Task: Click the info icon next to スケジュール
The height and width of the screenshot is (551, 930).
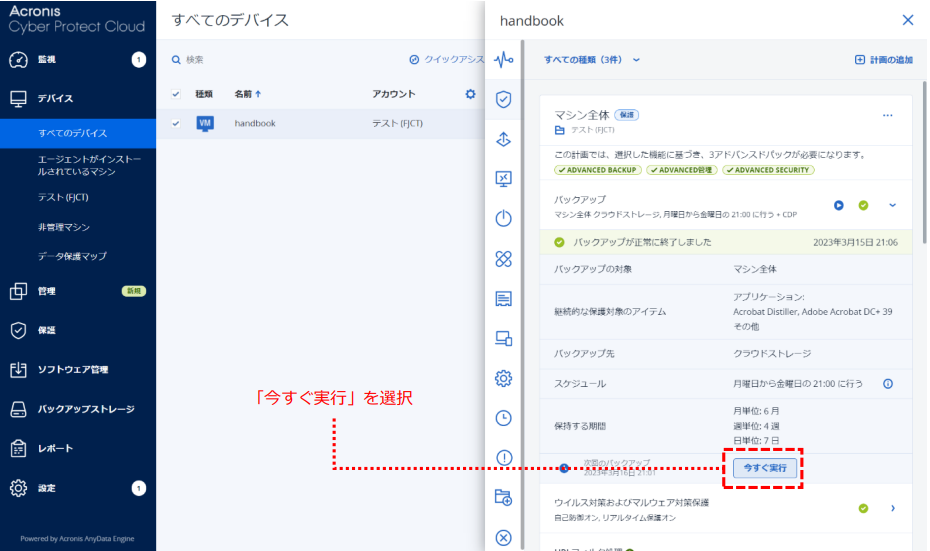Action: (887, 384)
